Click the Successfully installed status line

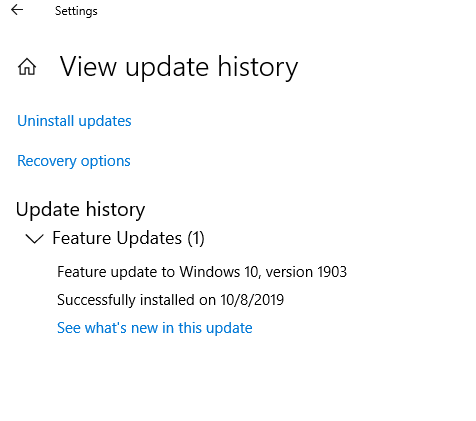click(170, 300)
